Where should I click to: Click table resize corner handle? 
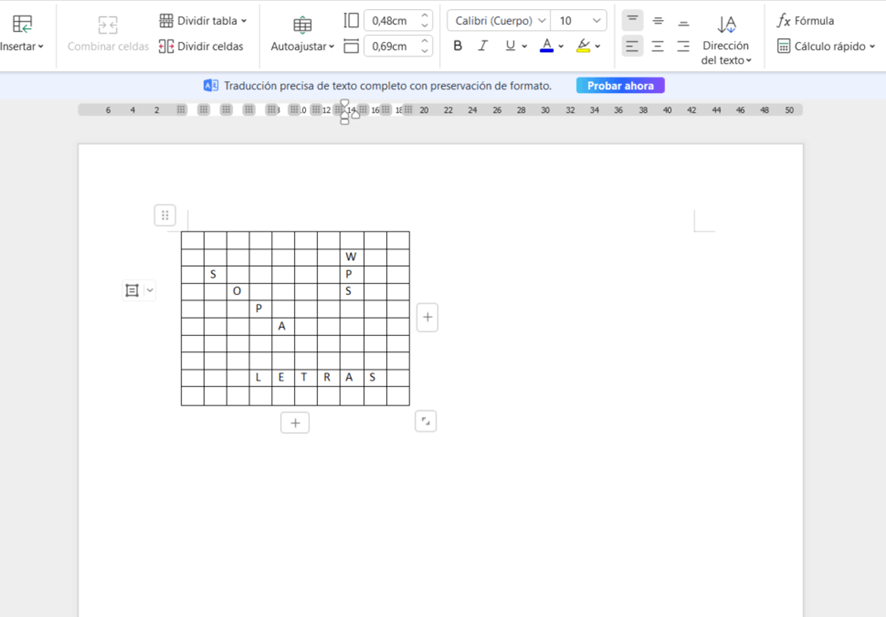click(425, 421)
